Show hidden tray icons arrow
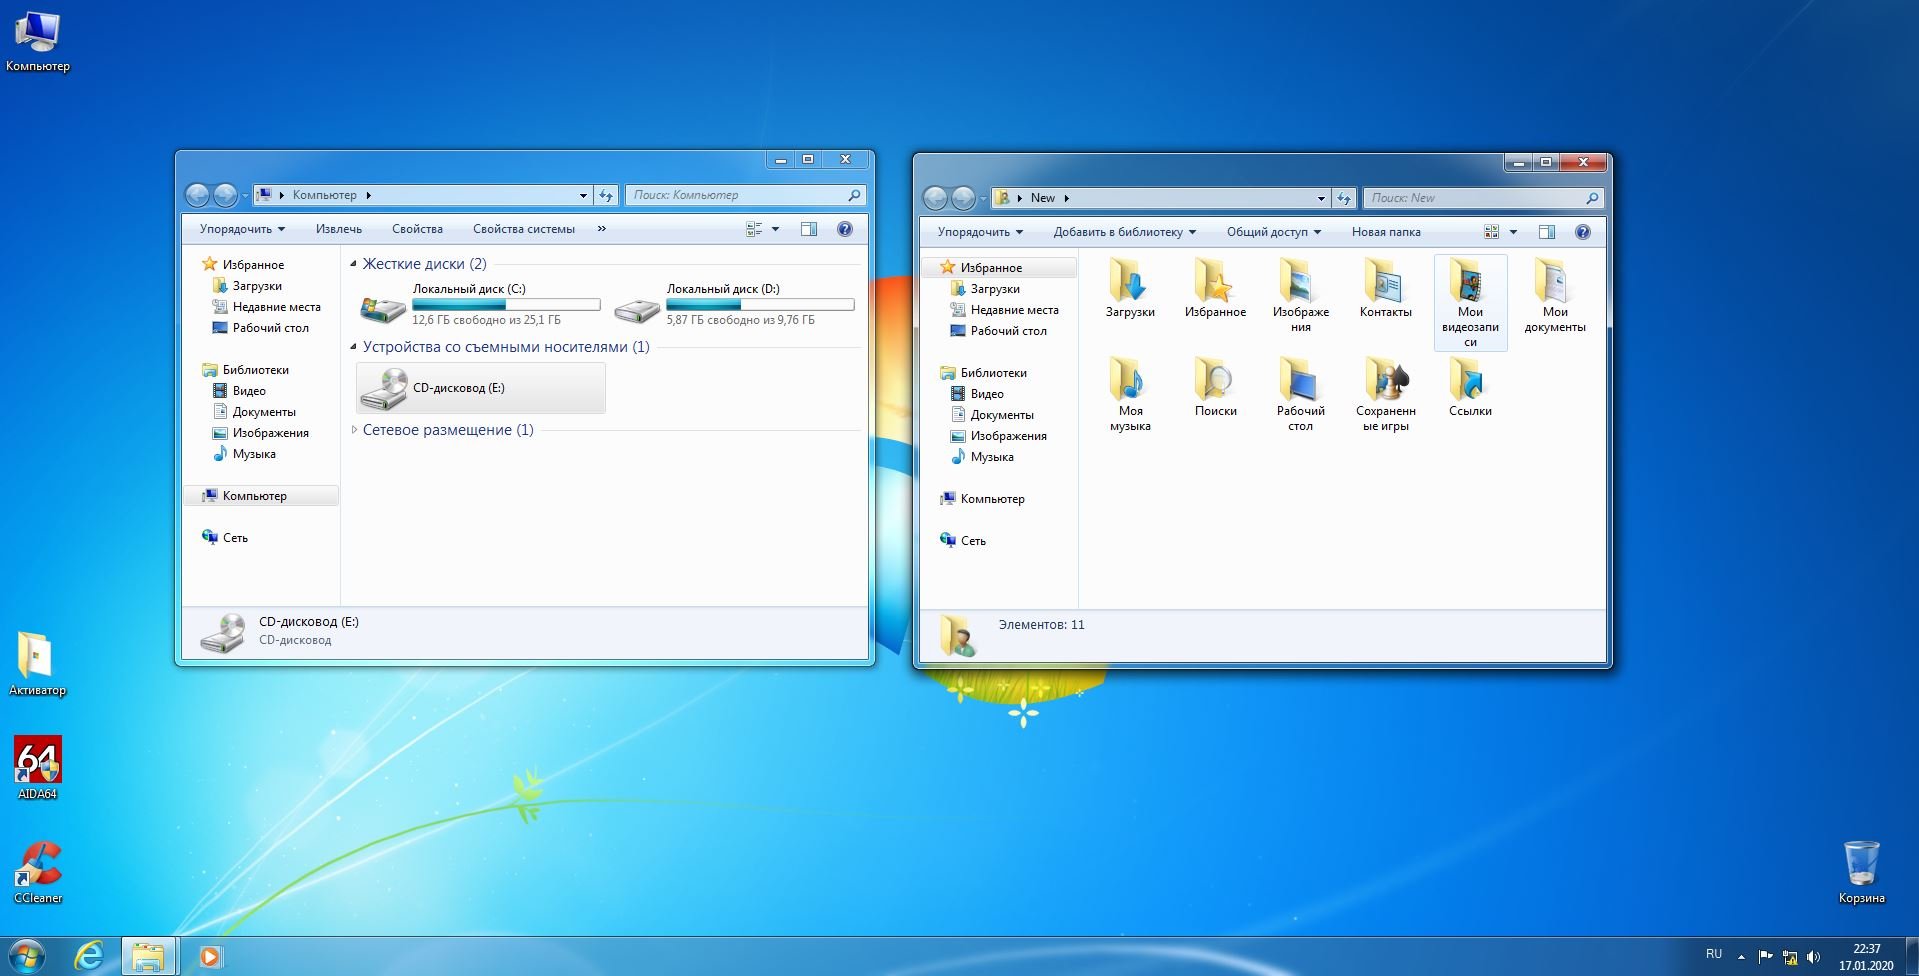The width and height of the screenshot is (1919, 976). tap(1741, 957)
